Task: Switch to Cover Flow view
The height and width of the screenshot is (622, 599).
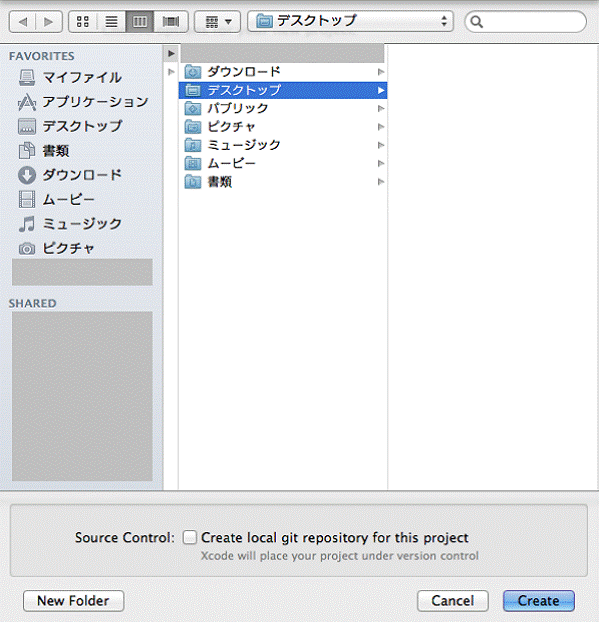Action: (x=171, y=21)
